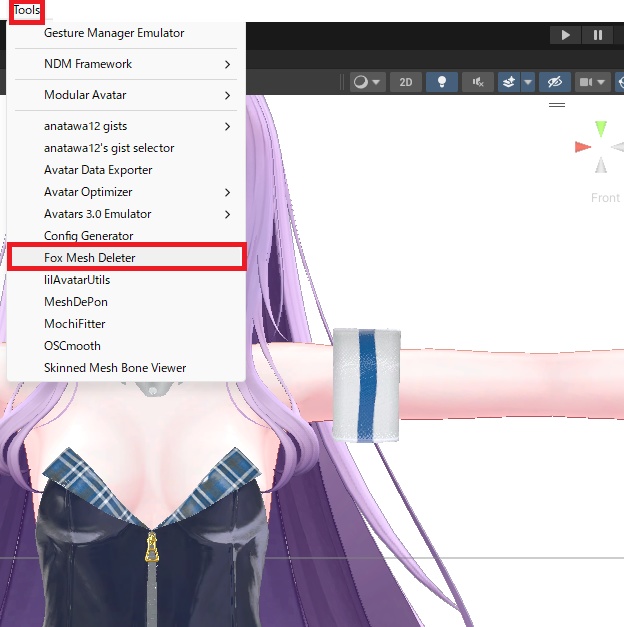
Task: Open Skinned Mesh Bone Viewer
Action: pos(126,368)
